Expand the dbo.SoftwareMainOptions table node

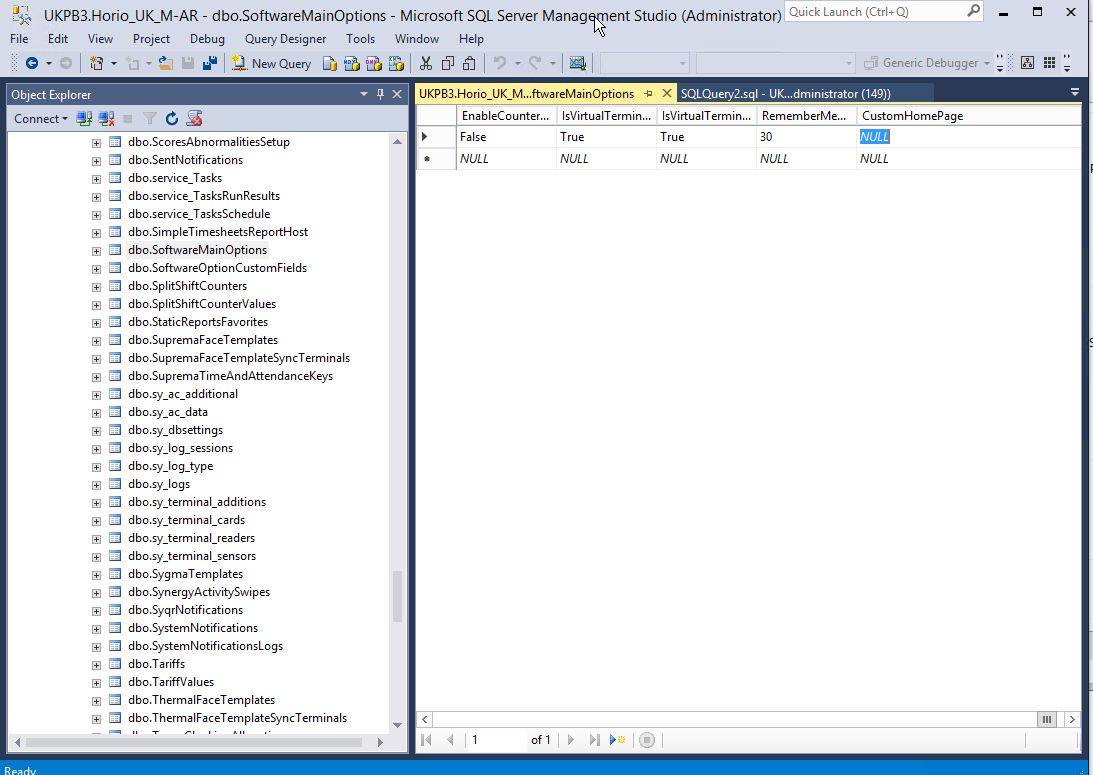tap(96, 251)
